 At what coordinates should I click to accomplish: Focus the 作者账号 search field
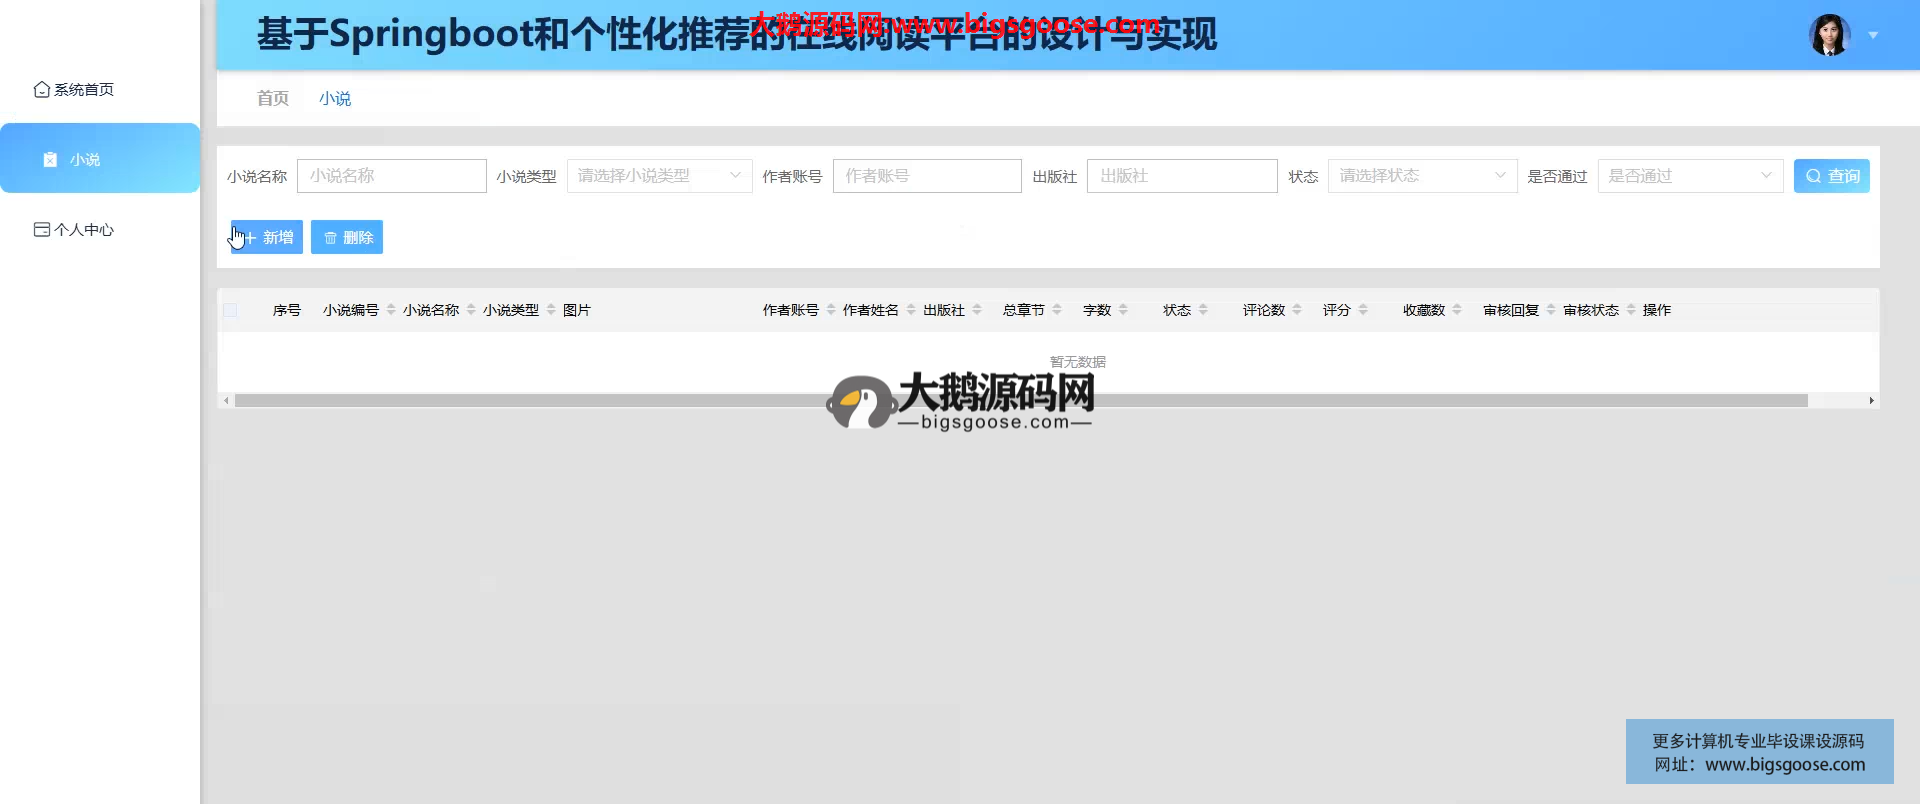coord(926,176)
